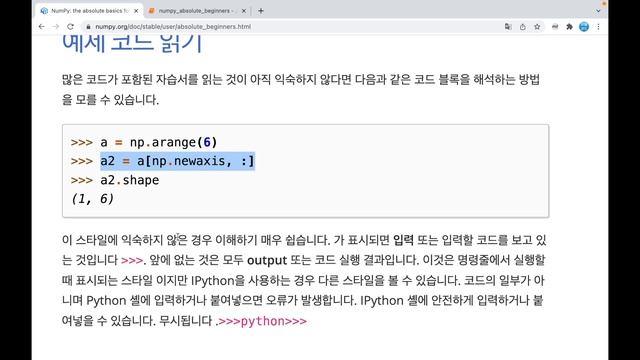Close the NumPy absolute basics tab
Viewport: 640px width, 360px height.
(136, 11)
